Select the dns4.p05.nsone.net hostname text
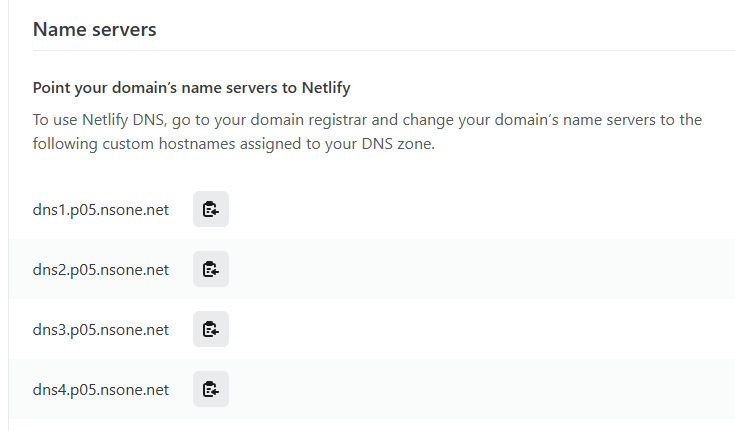 coord(101,390)
